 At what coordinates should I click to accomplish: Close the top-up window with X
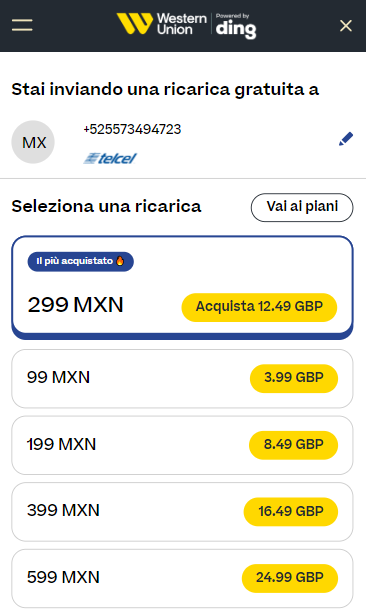(x=346, y=26)
